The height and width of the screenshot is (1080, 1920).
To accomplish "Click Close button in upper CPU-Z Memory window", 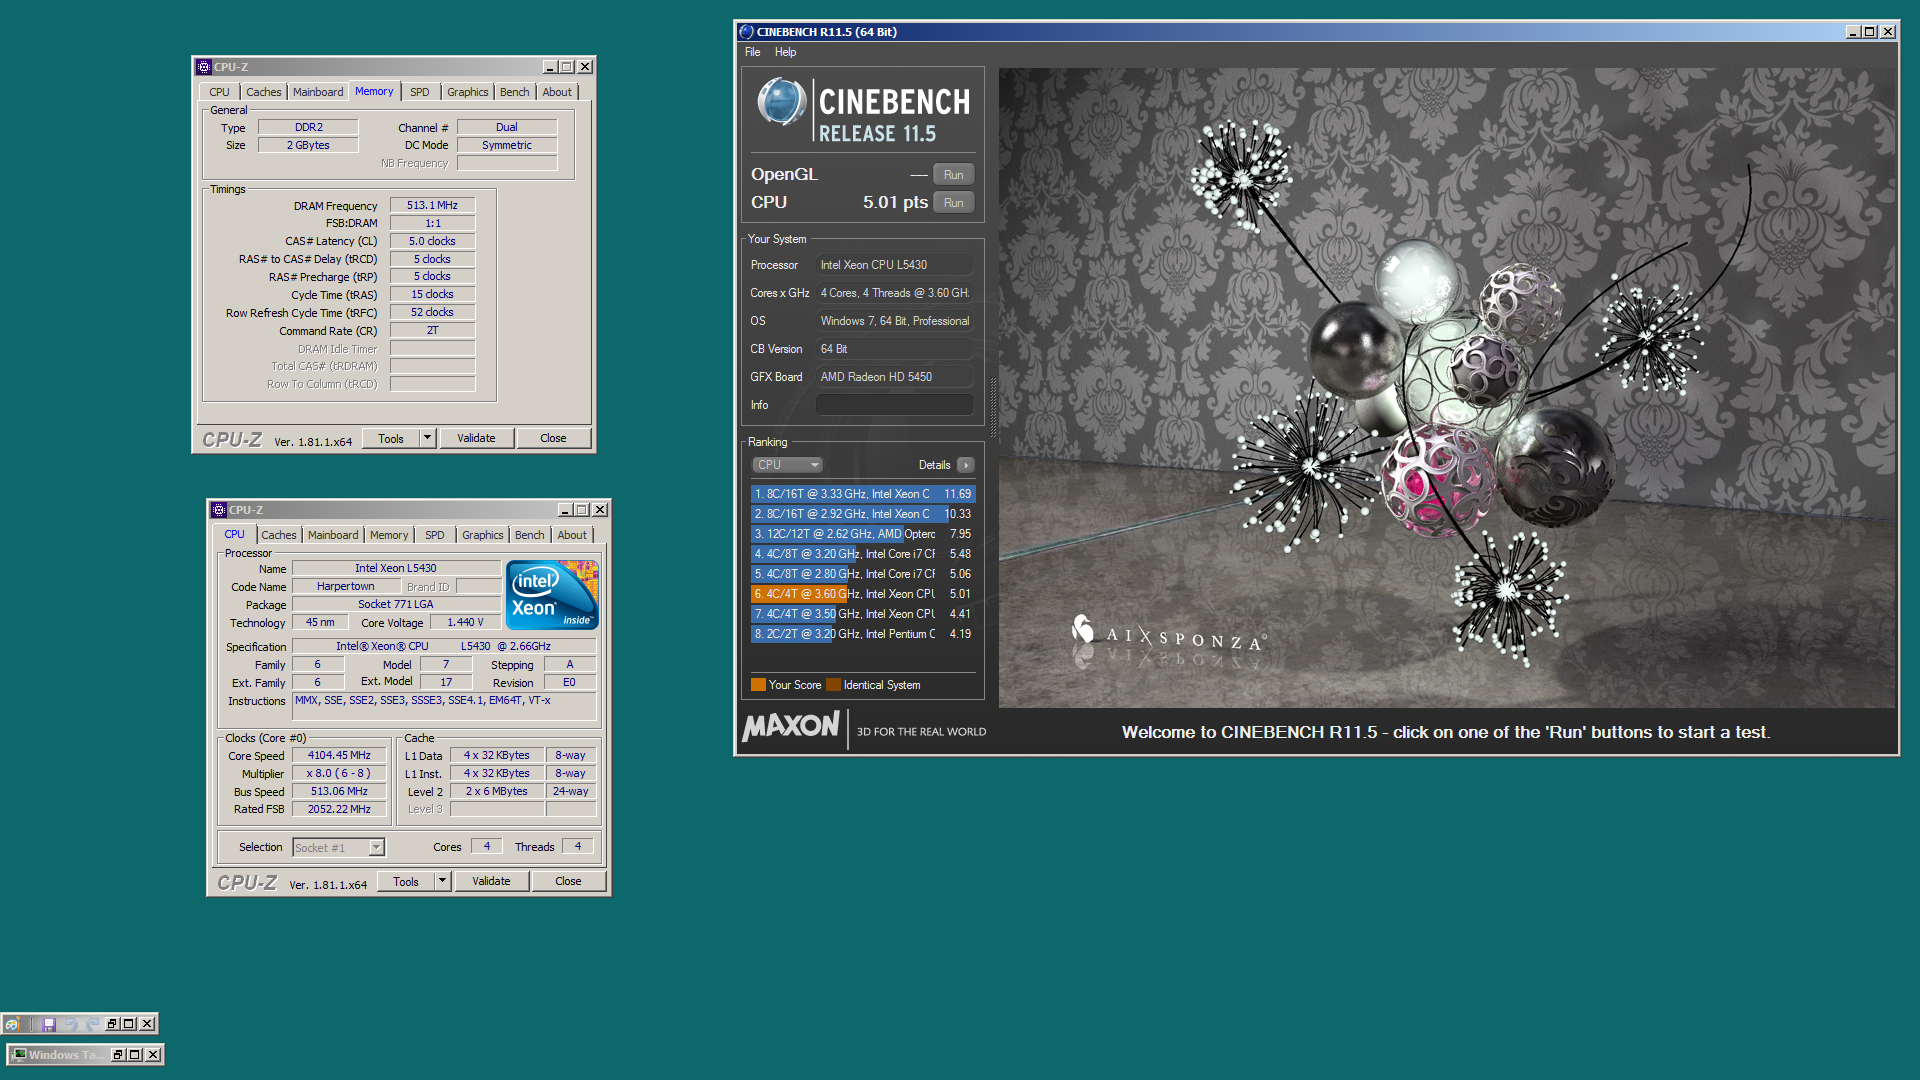I will 553,438.
